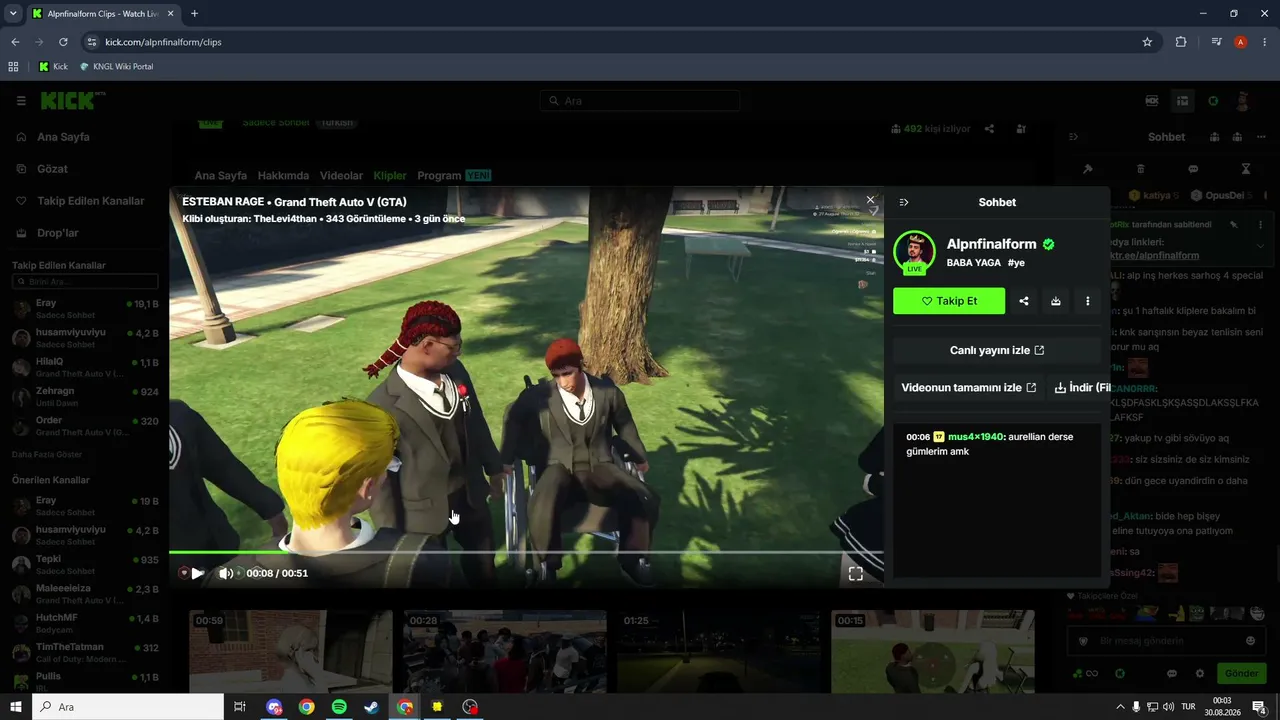Screen dimensions: 1280x720
Task: Open the followed channel HilalQ
Action: (x=85, y=367)
